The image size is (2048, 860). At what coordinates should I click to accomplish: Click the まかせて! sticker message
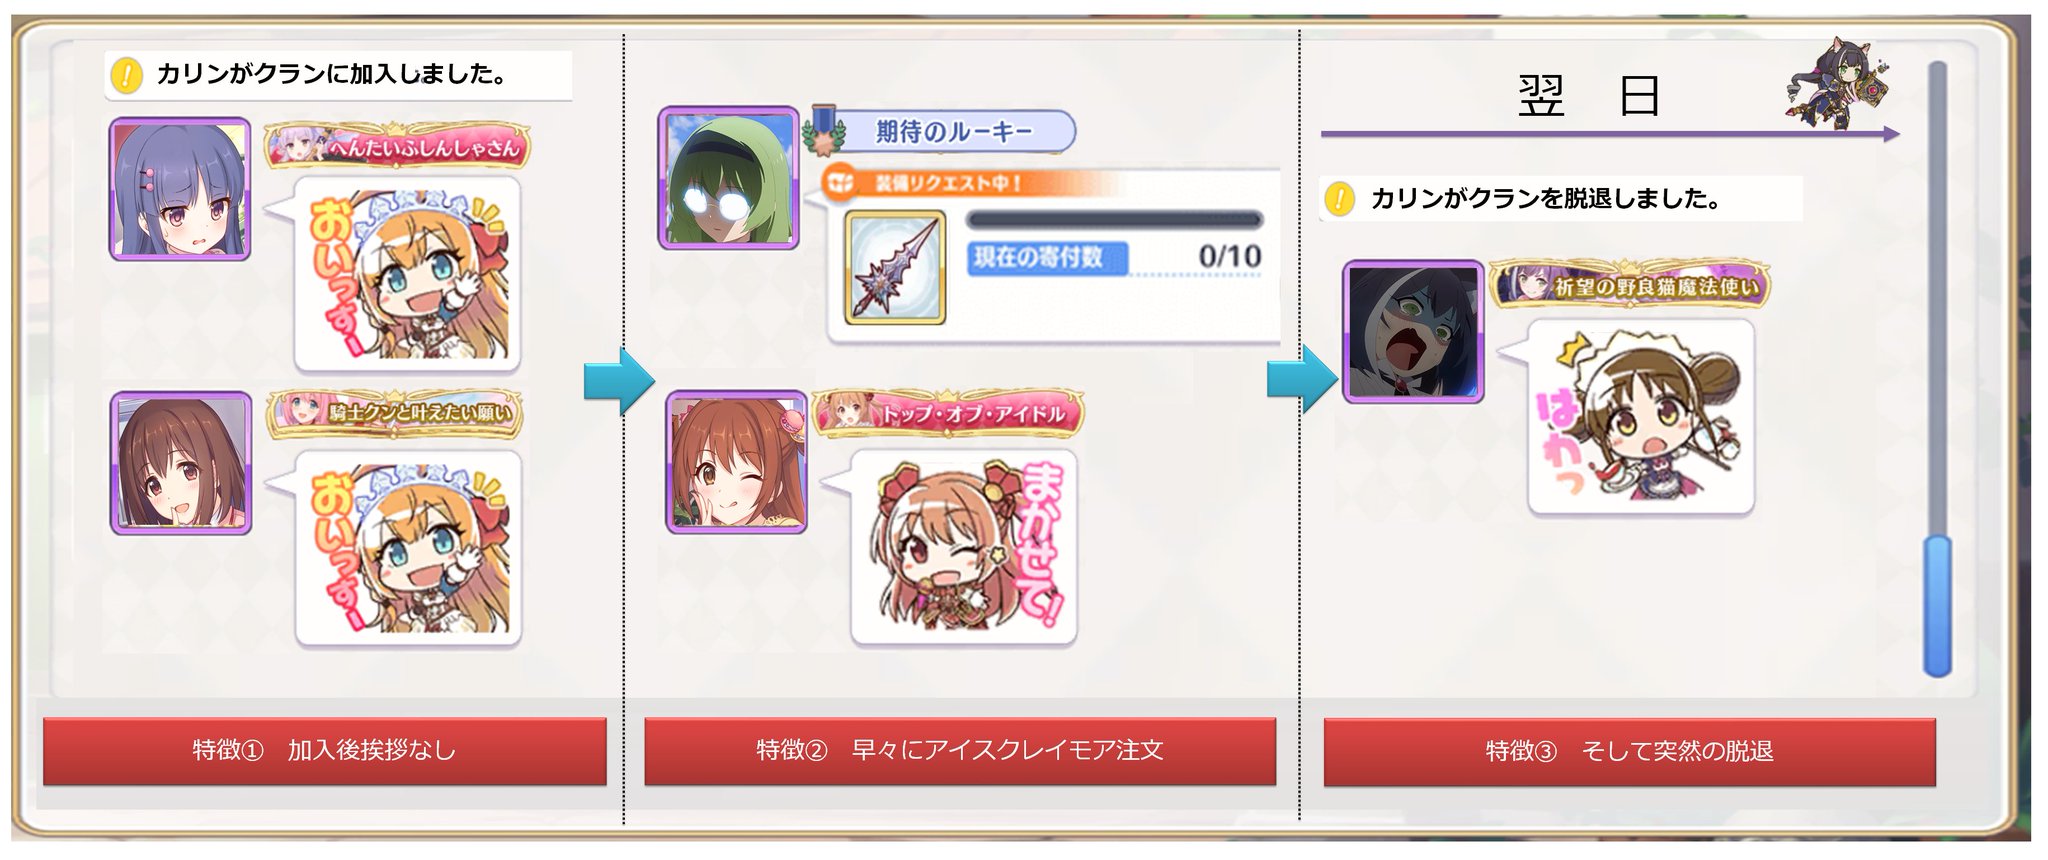pyautogui.click(x=964, y=547)
